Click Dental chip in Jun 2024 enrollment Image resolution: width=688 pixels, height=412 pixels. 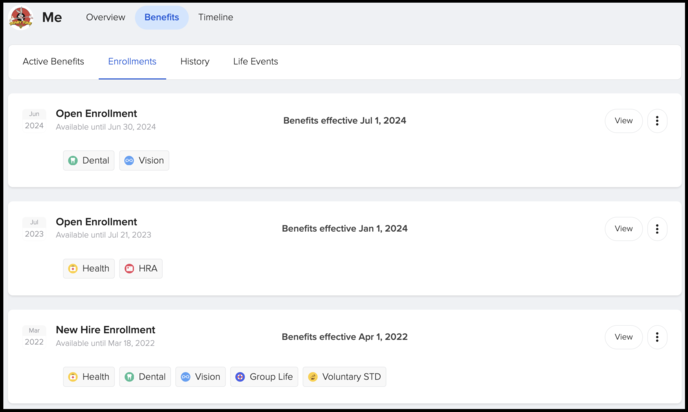coord(89,161)
